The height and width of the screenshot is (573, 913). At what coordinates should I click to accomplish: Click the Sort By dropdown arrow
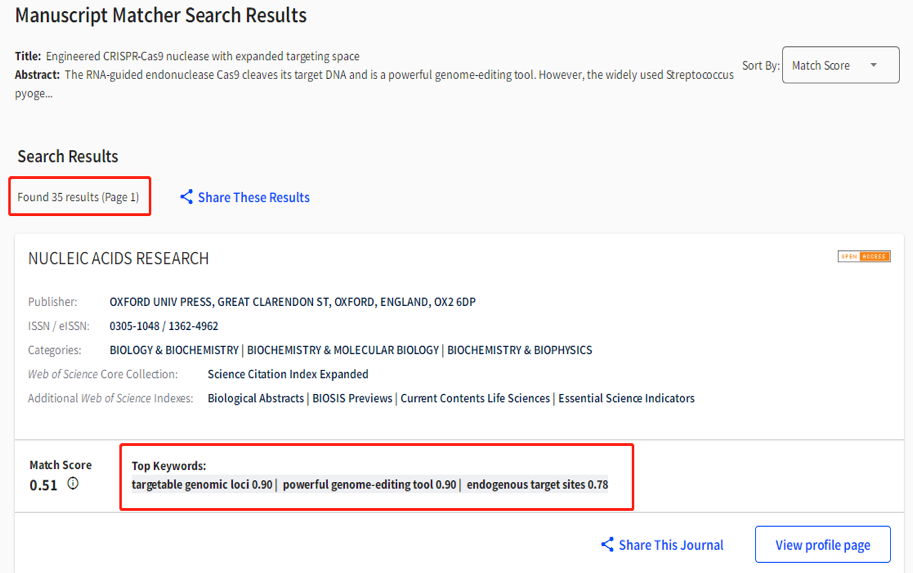pos(874,66)
